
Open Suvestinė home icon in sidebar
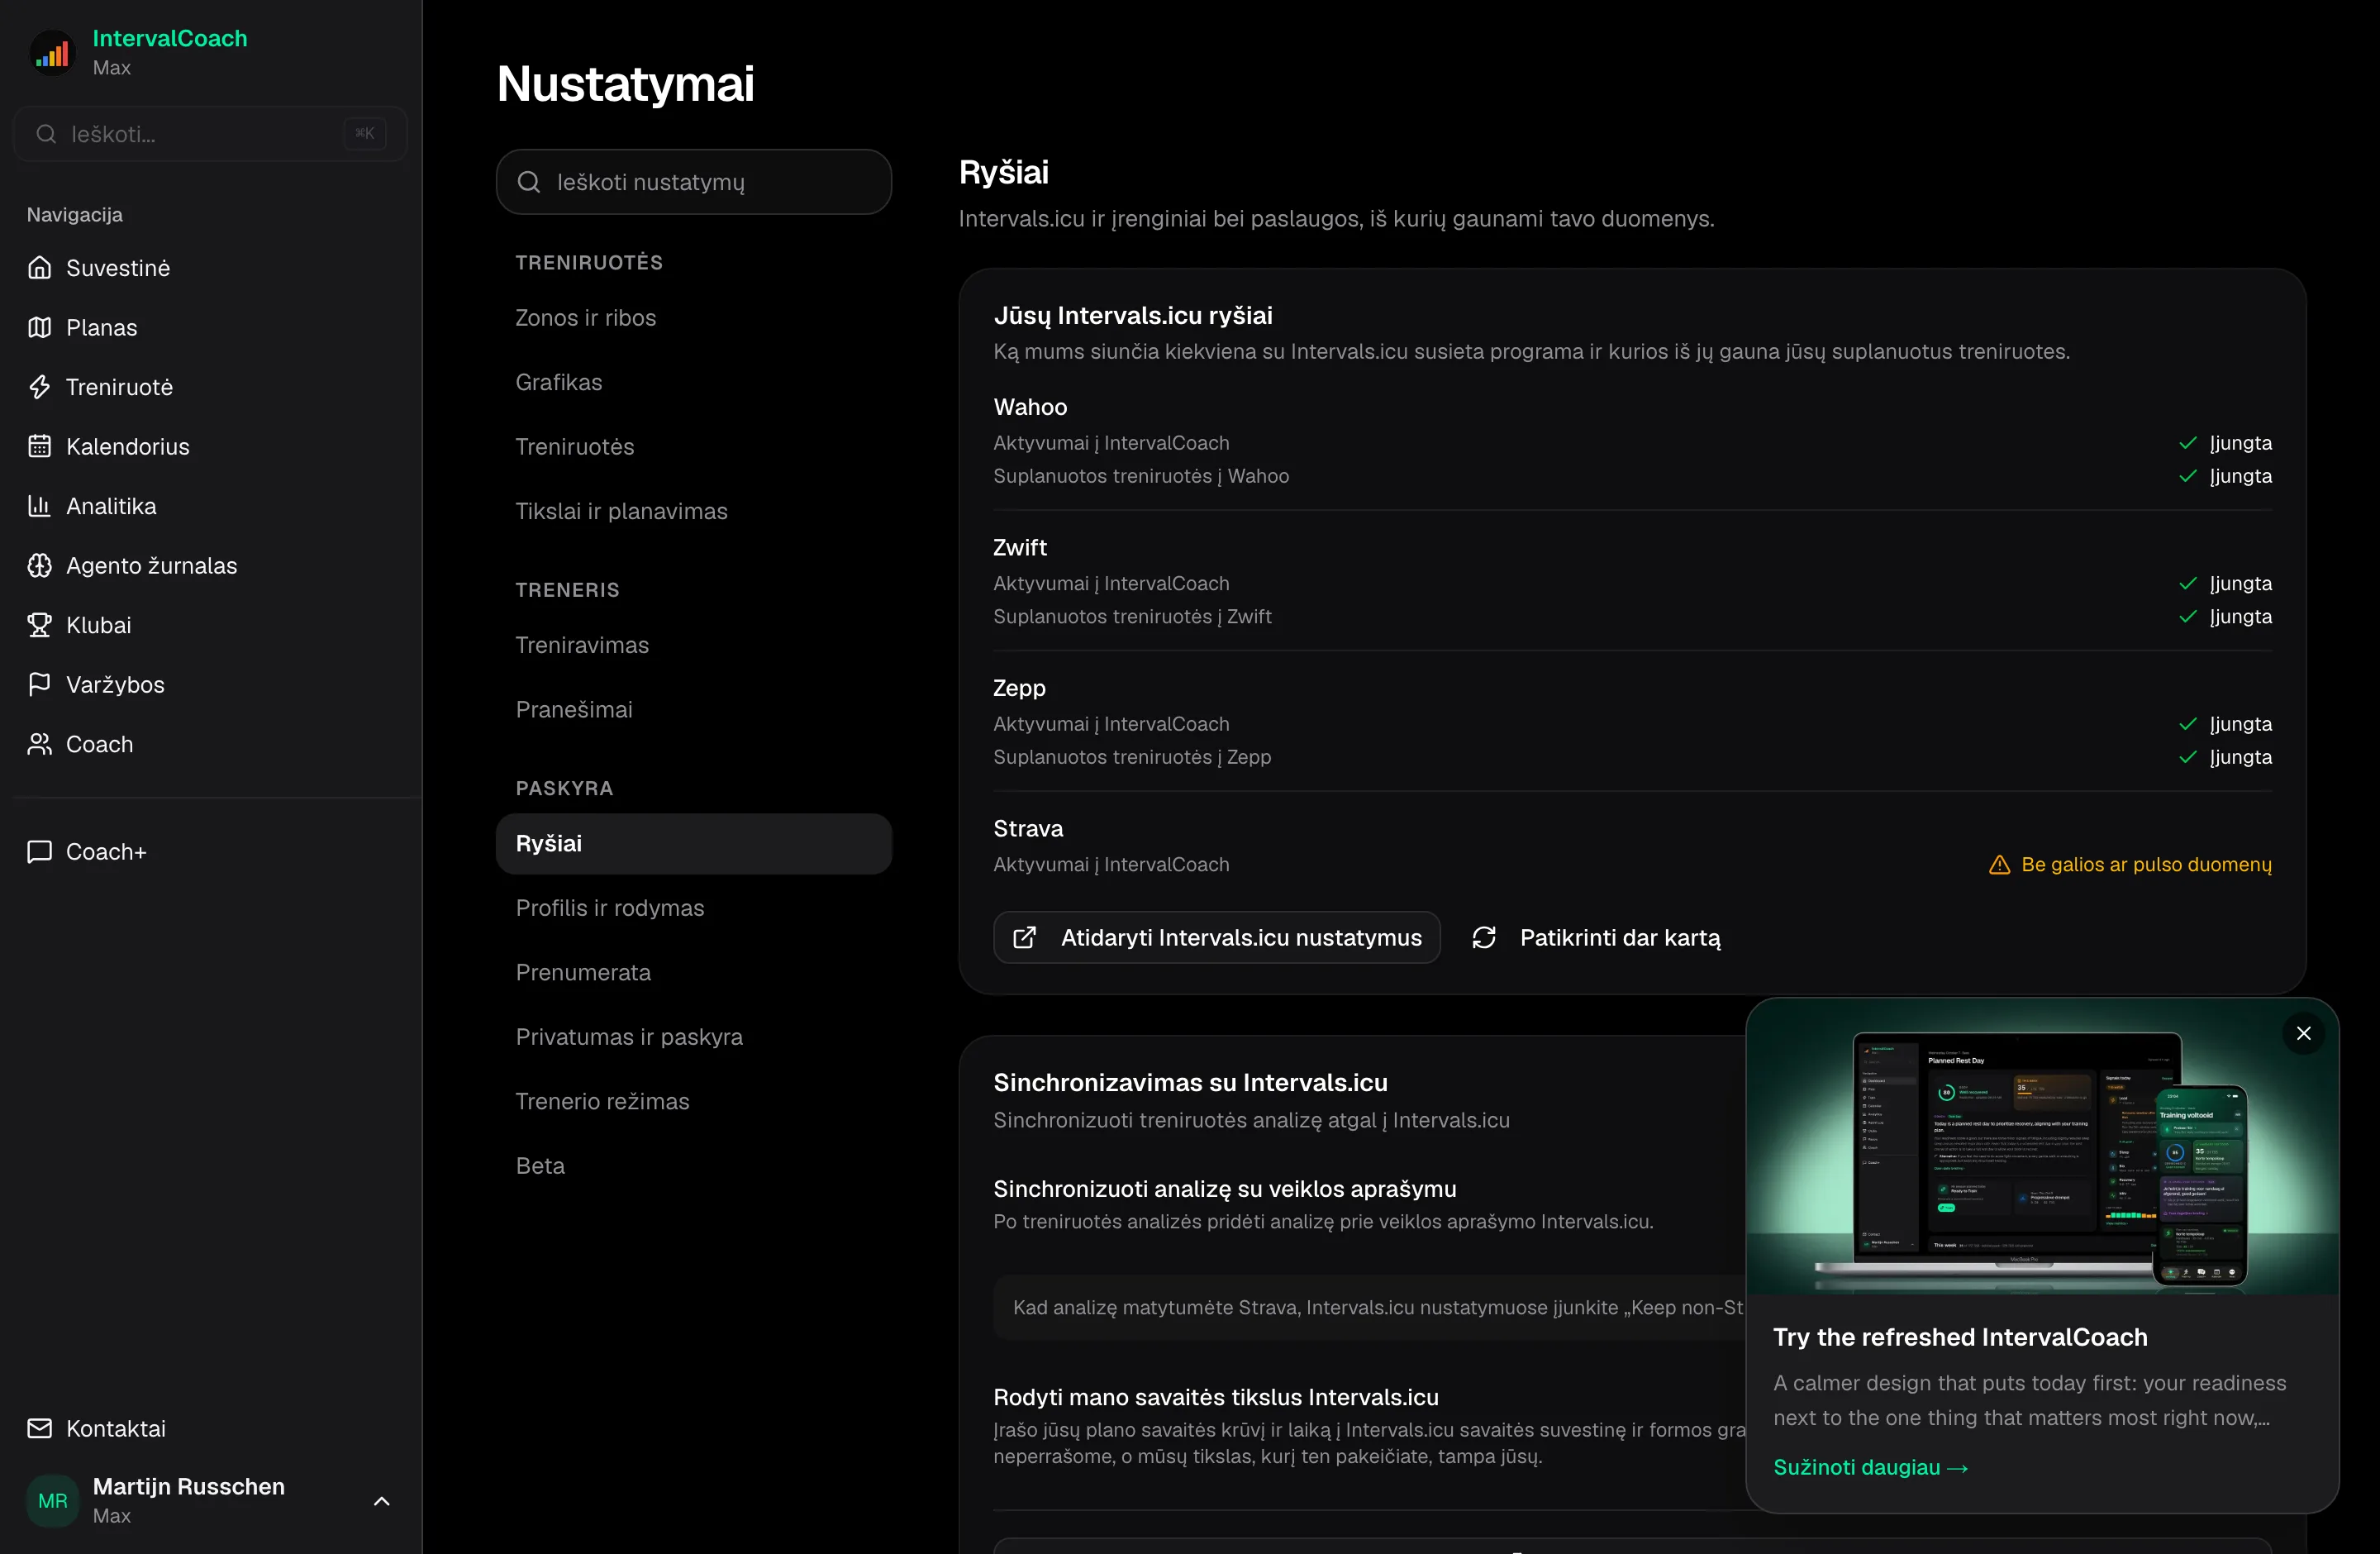tap(40, 268)
